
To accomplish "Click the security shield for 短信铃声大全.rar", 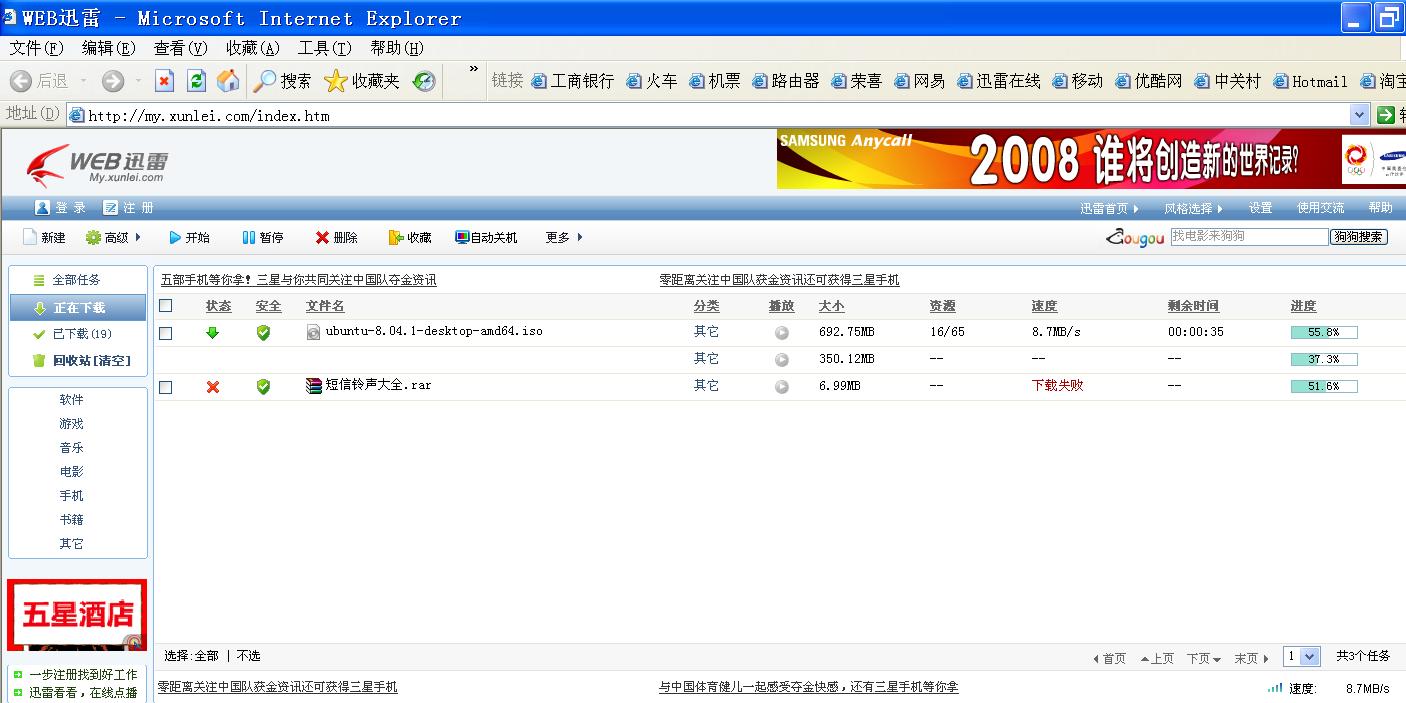I will click(263, 386).
